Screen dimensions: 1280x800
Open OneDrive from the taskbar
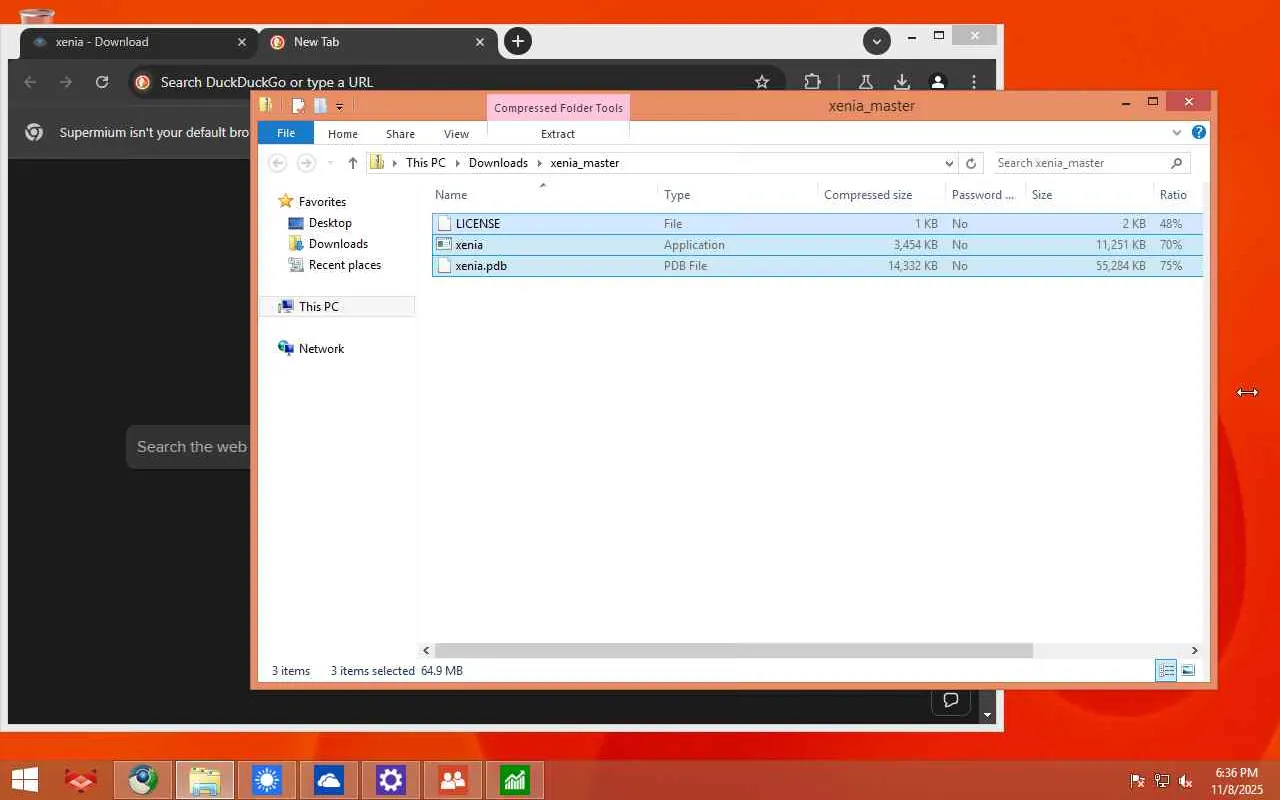pyautogui.click(x=328, y=780)
